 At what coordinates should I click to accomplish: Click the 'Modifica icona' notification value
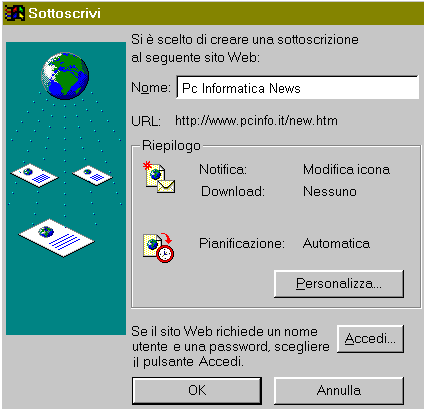[346, 169]
